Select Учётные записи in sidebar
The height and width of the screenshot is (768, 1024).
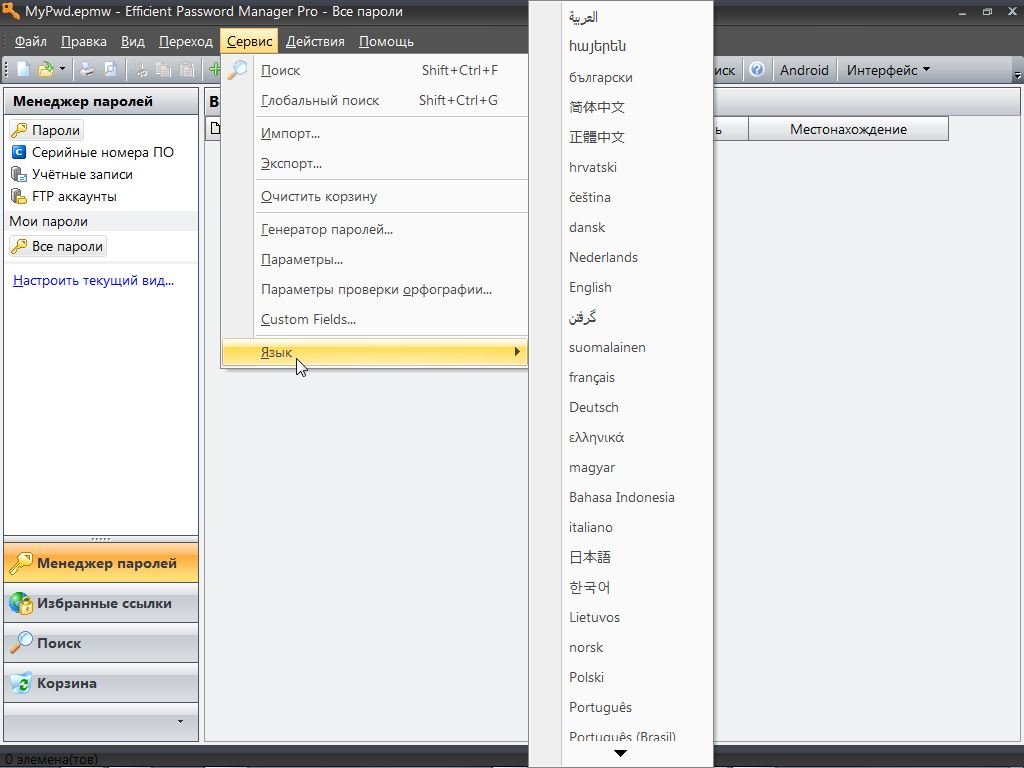[x=72, y=174]
